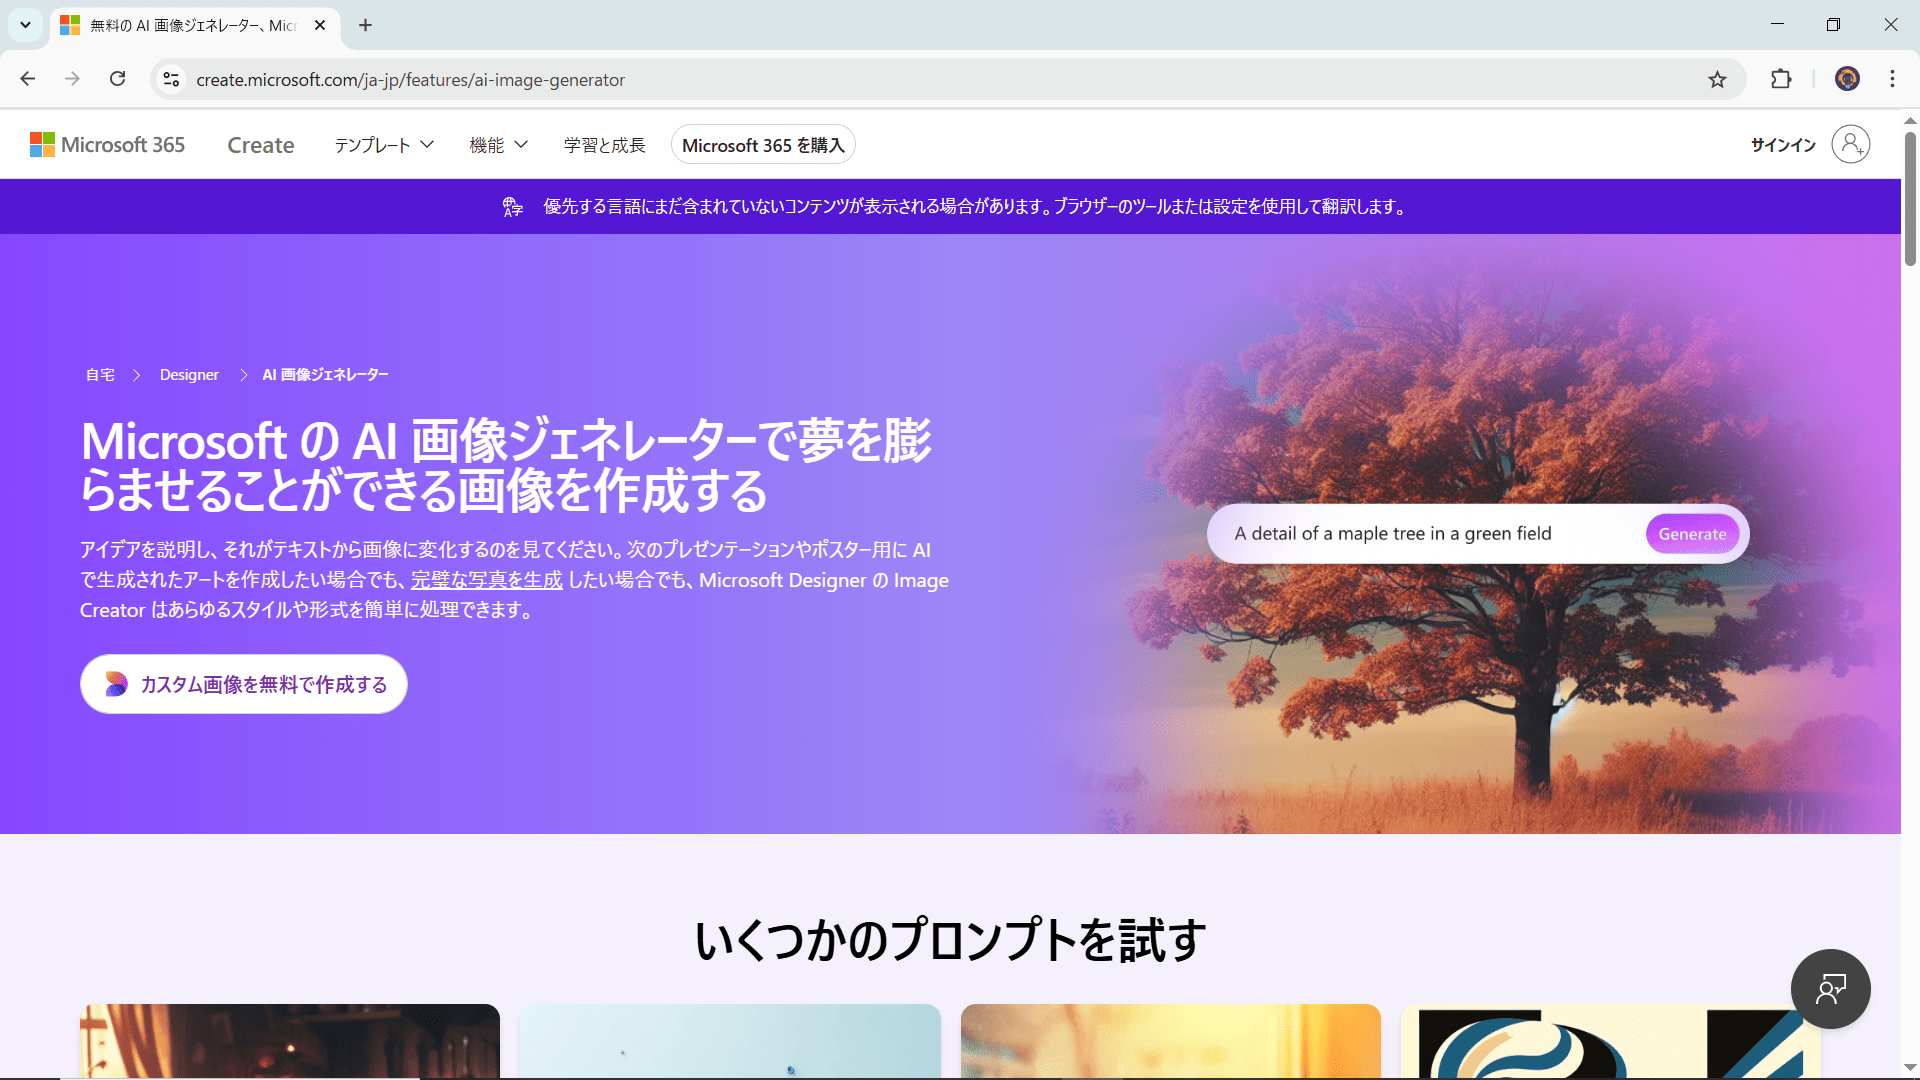
Task: Expand the 機能 menu
Action: click(x=498, y=145)
